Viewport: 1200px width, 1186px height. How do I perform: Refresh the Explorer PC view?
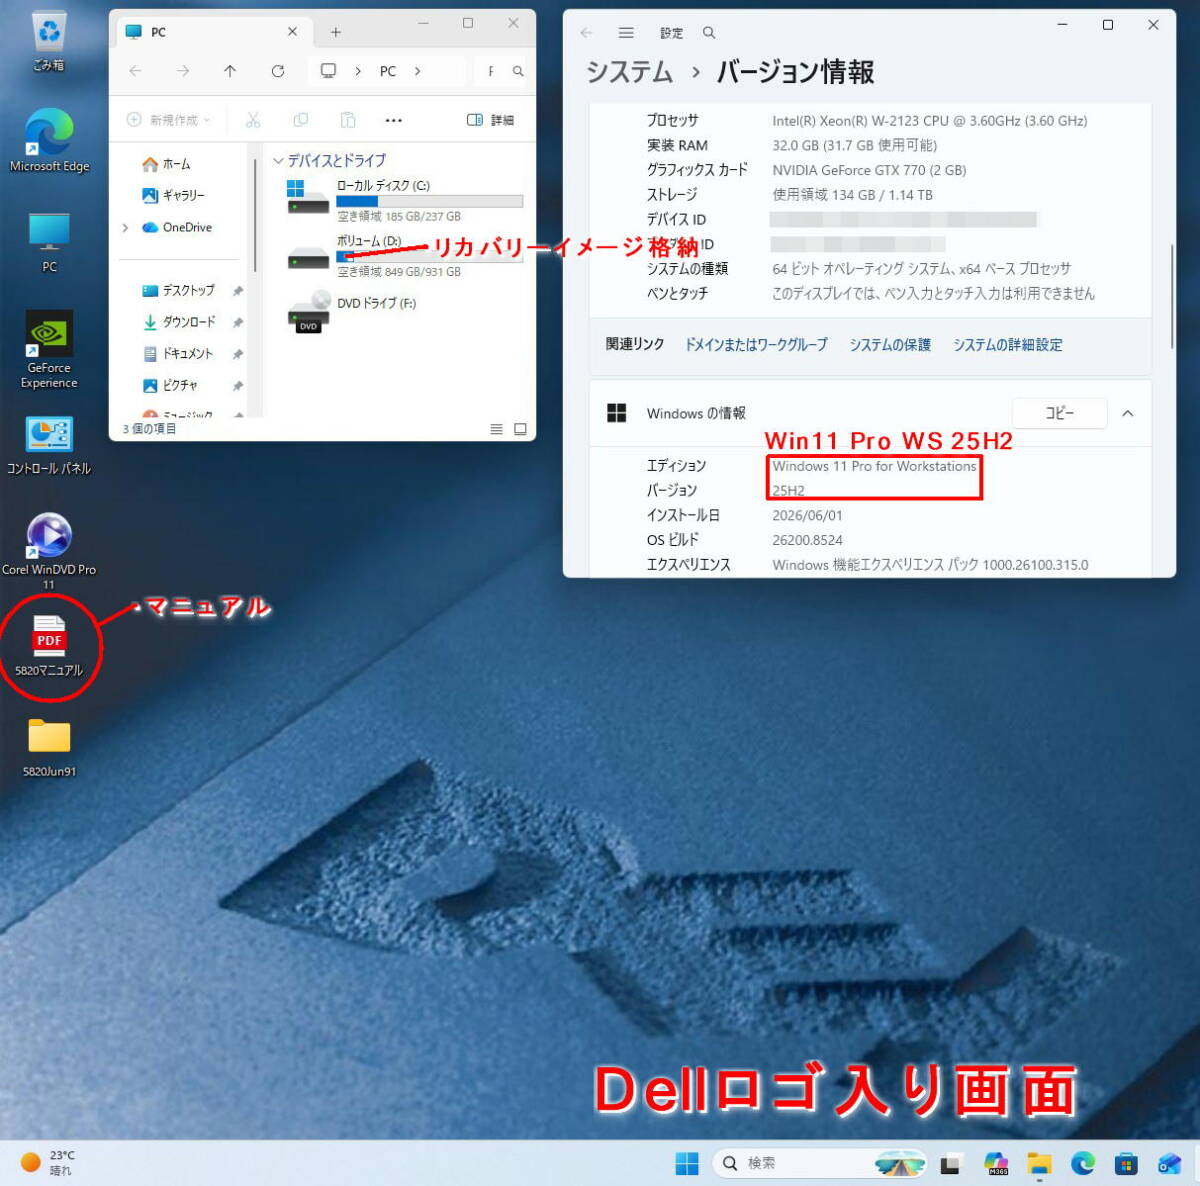click(278, 71)
